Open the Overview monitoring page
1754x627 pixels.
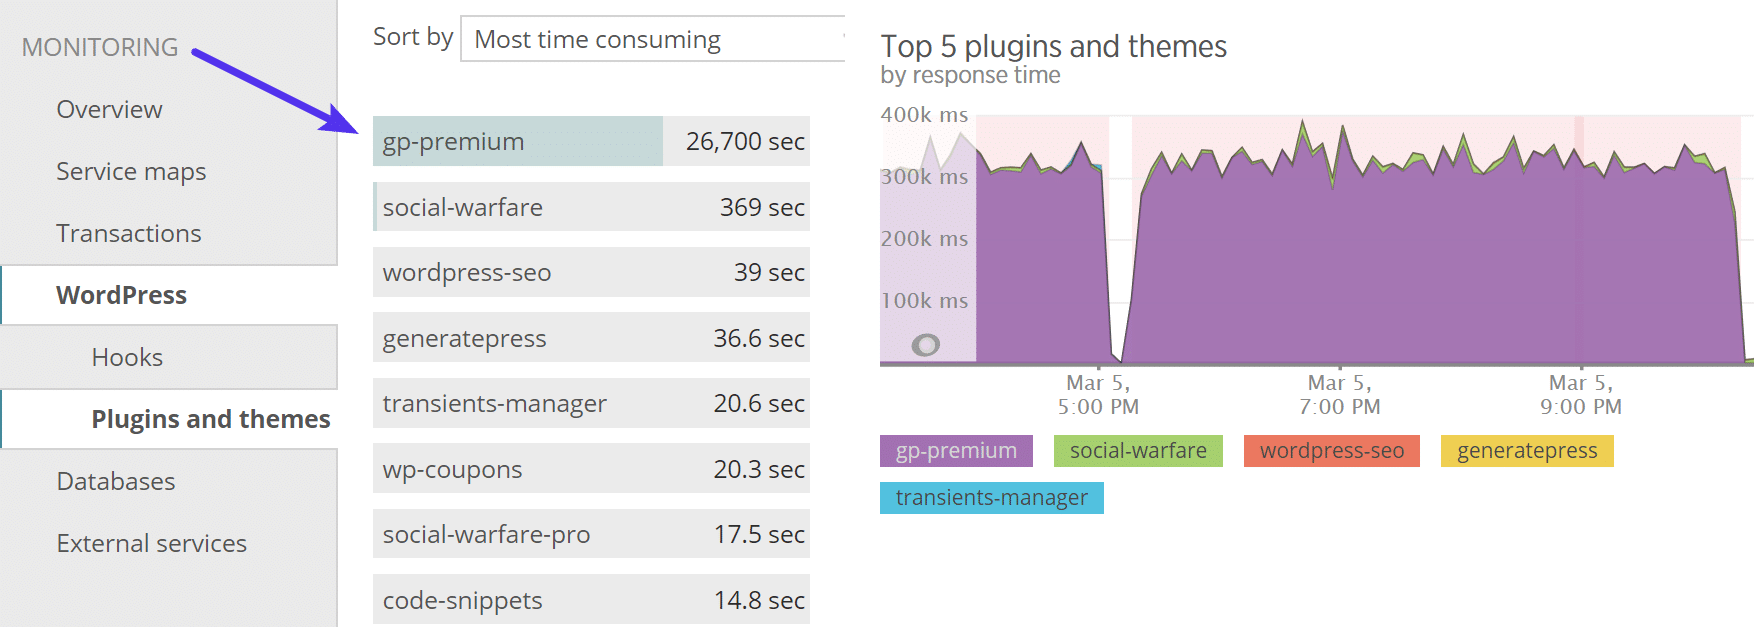pos(109,109)
